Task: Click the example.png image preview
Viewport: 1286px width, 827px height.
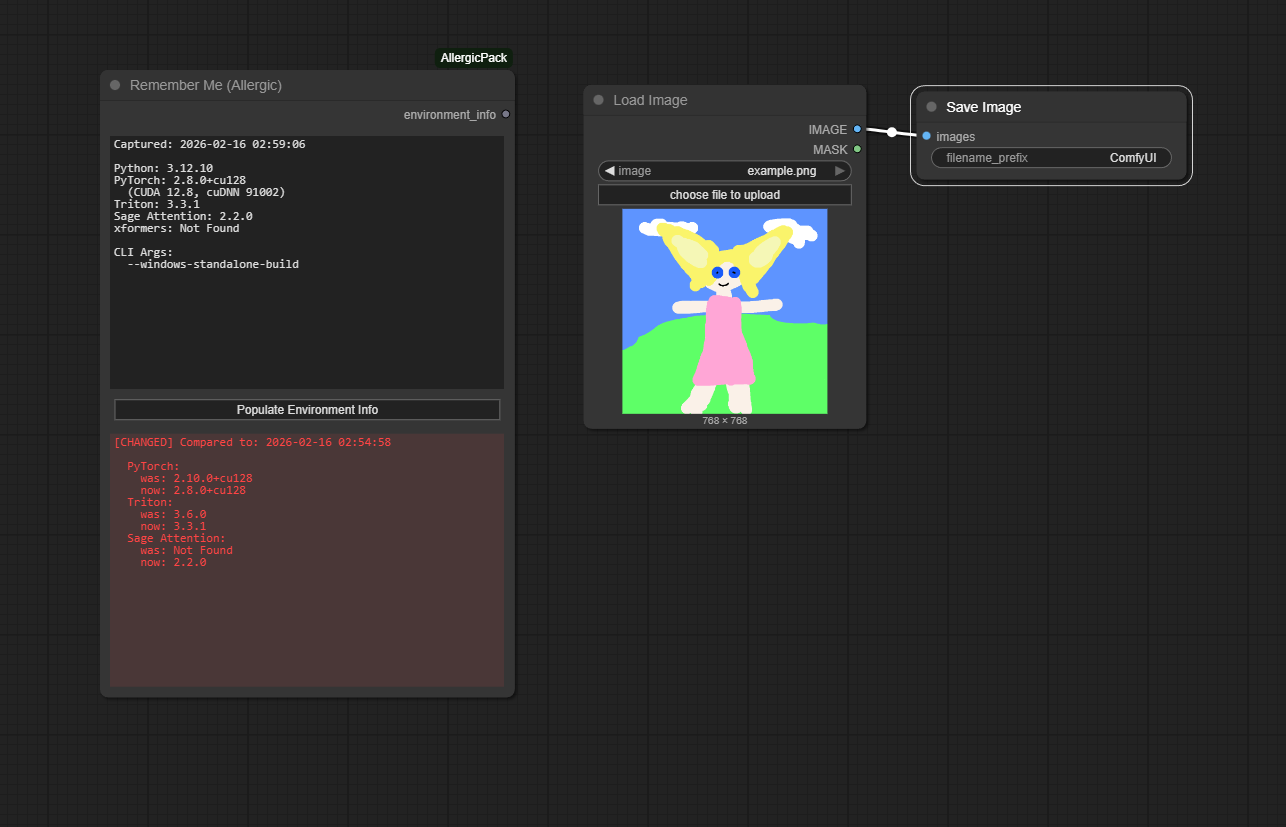Action: pyautogui.click(x=725, y=311)
